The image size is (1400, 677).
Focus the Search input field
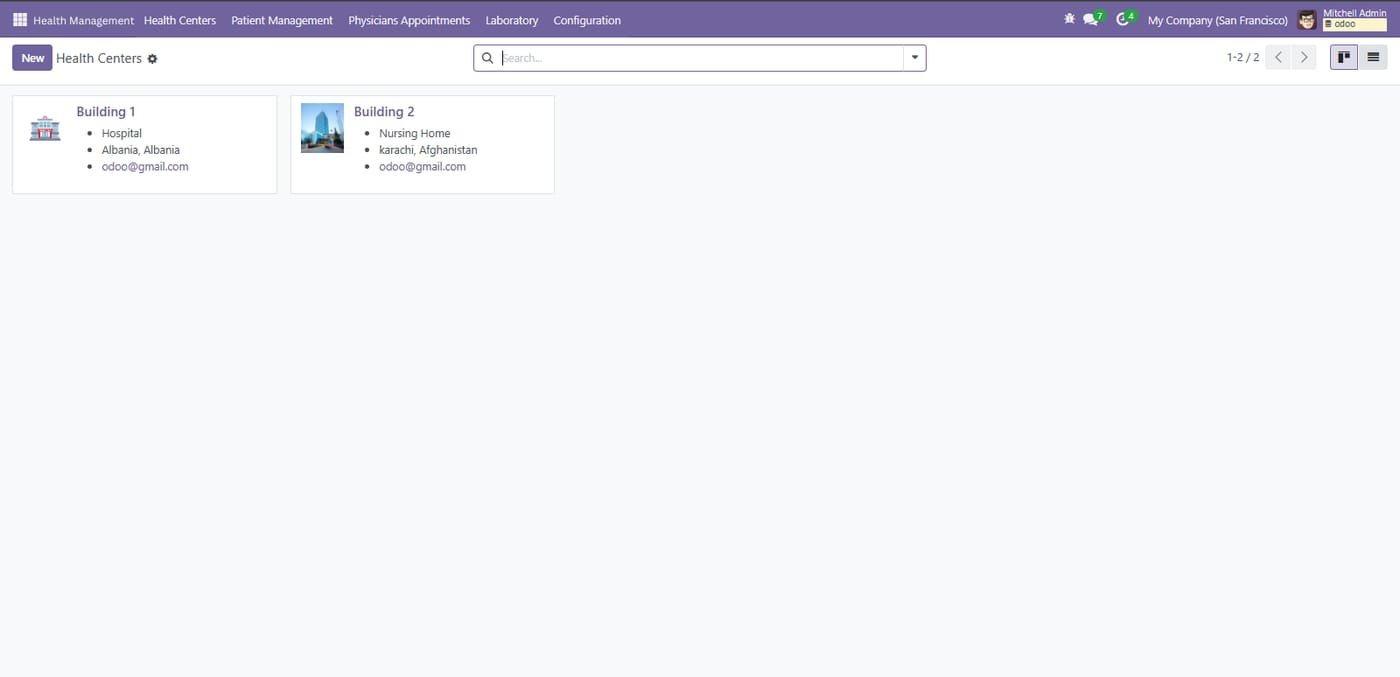pyautogui.click(x=700, y=58)
